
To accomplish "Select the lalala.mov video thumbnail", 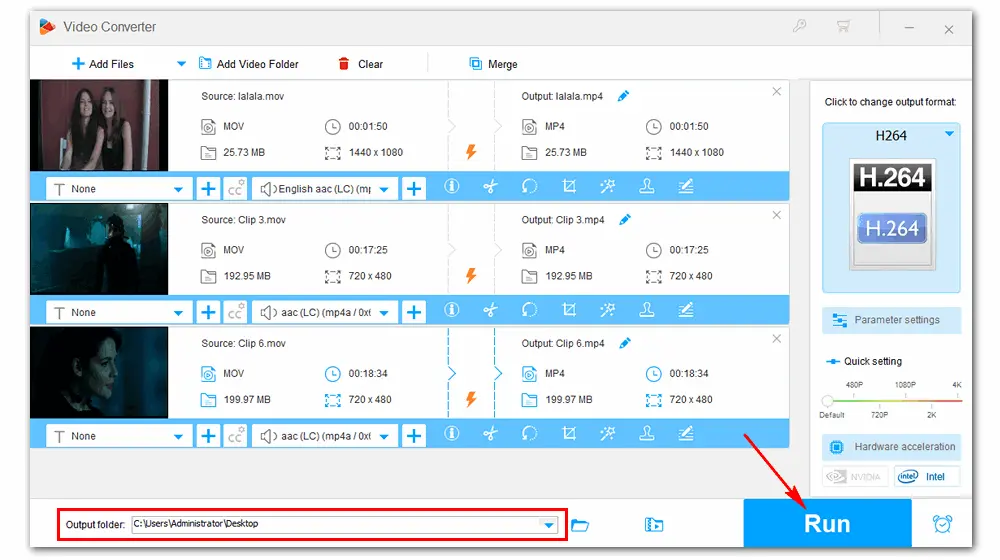I will coord(99,125).
